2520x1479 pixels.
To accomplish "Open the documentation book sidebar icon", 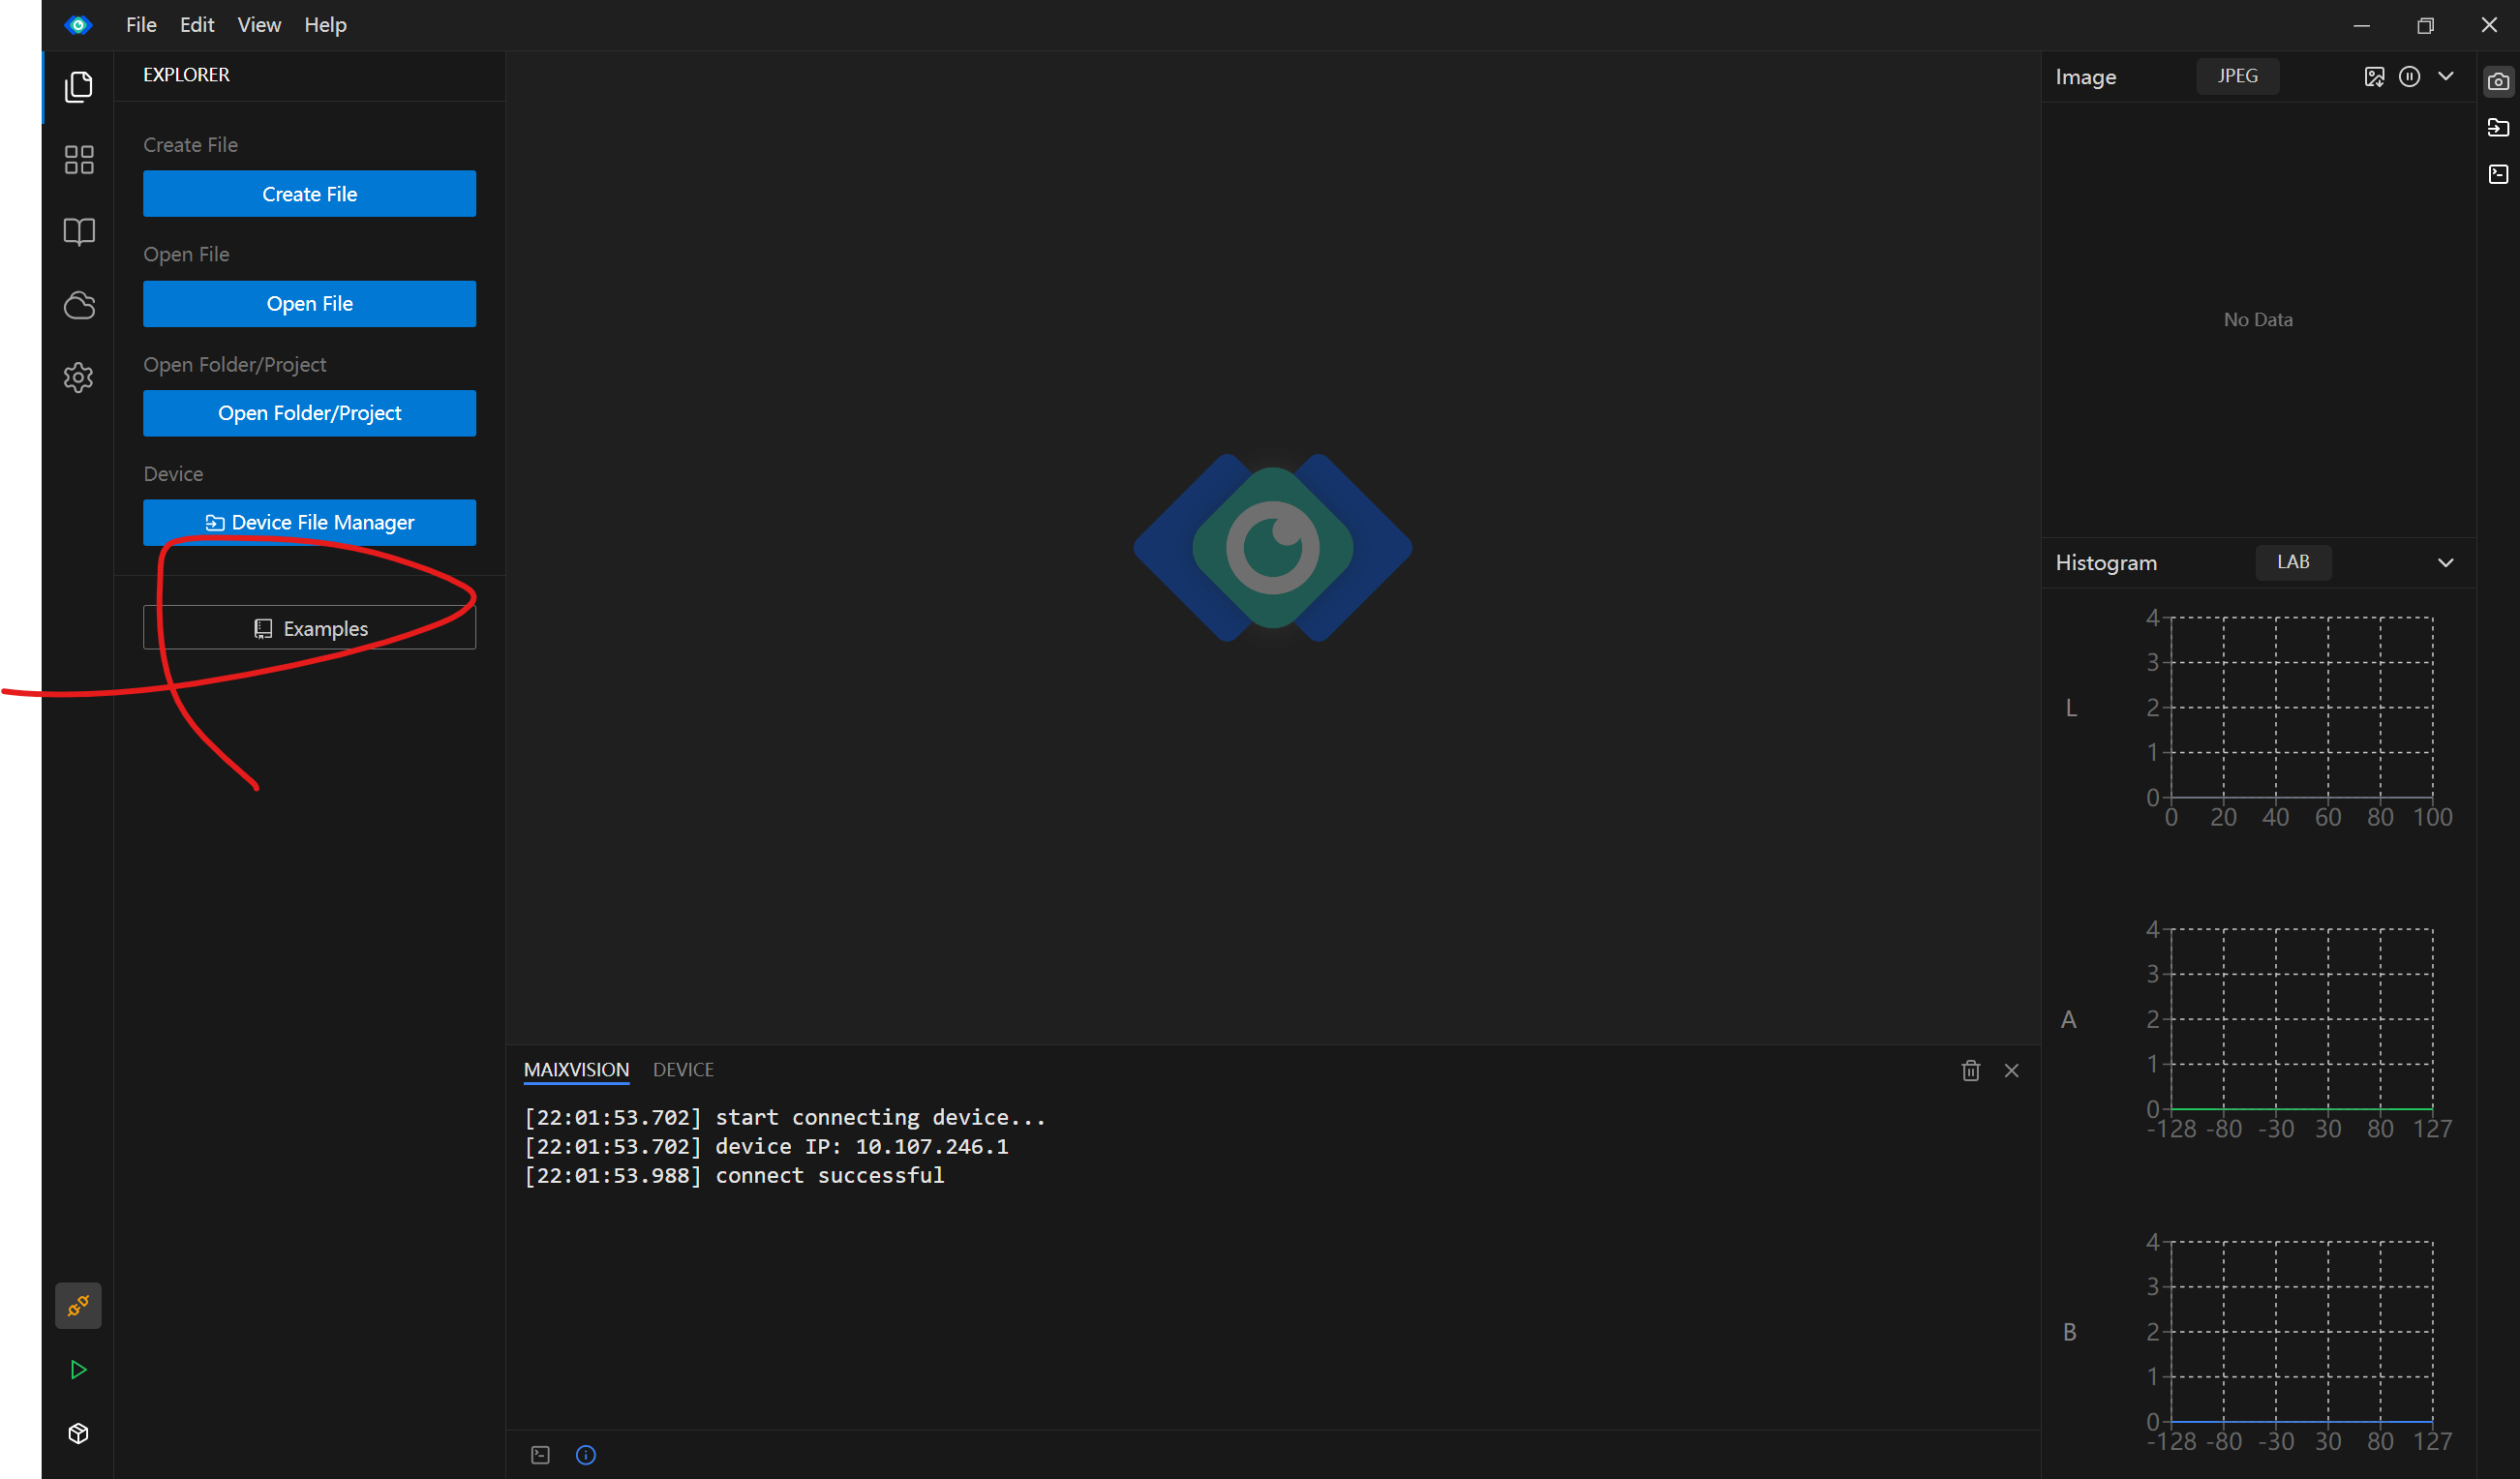I will point(78,232).
